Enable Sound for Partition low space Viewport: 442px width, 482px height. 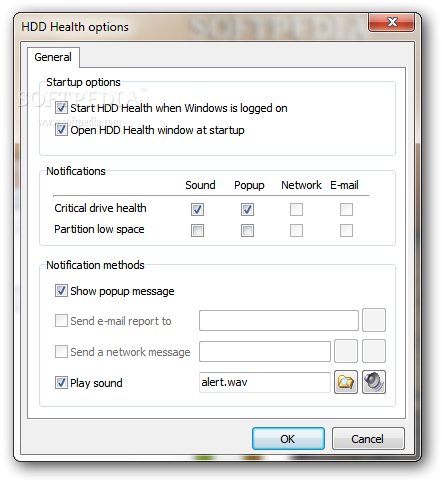click(197, 230)
